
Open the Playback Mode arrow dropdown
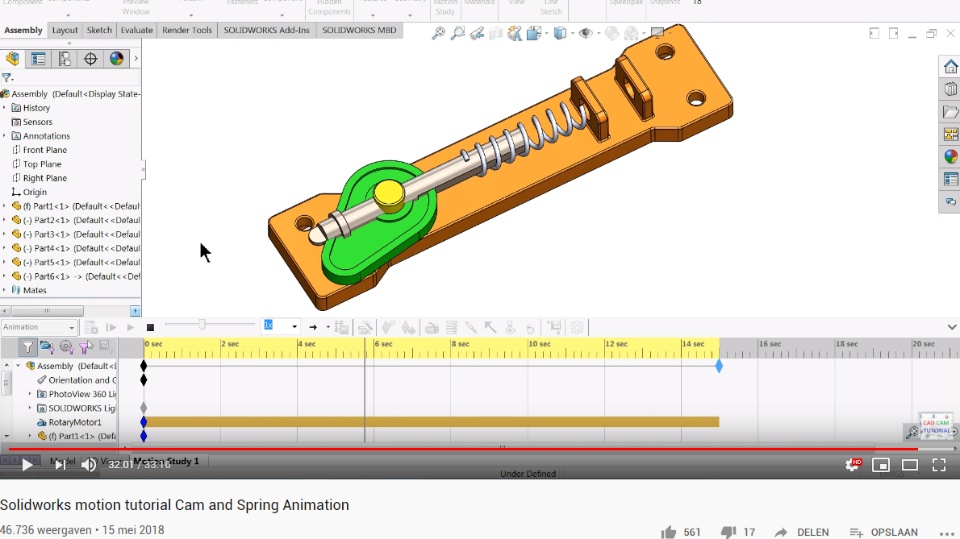(328, 327)
